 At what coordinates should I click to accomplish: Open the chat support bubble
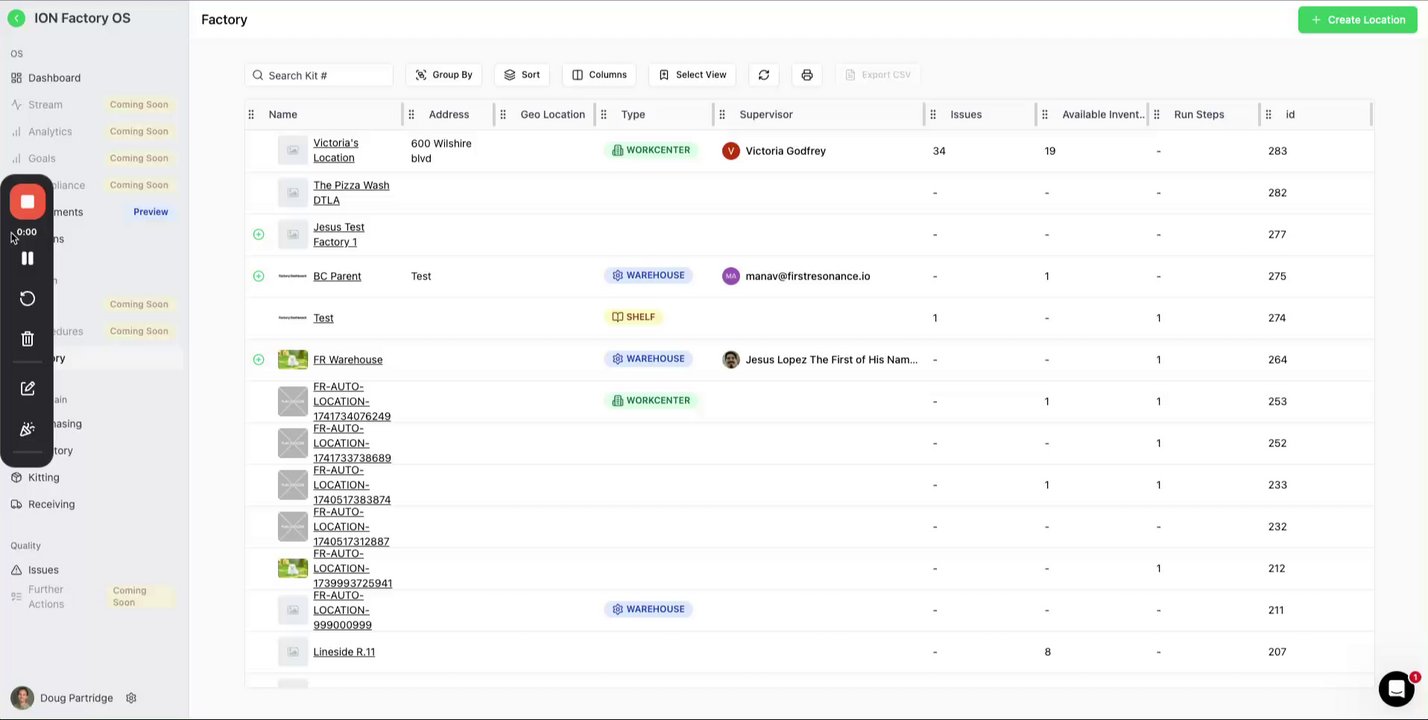1396,689
